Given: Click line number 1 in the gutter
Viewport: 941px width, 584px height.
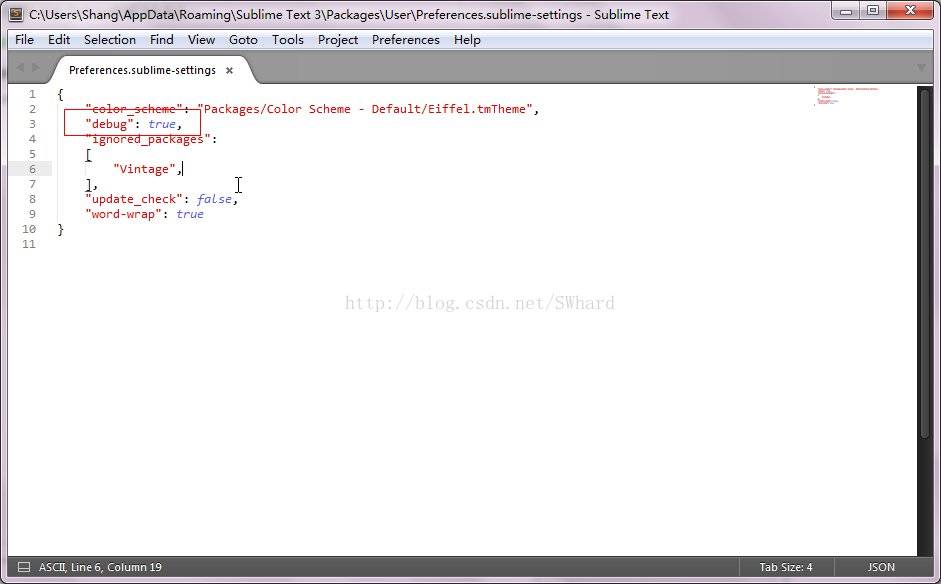Looking at the screenshot, I should (x=32, y=94).
